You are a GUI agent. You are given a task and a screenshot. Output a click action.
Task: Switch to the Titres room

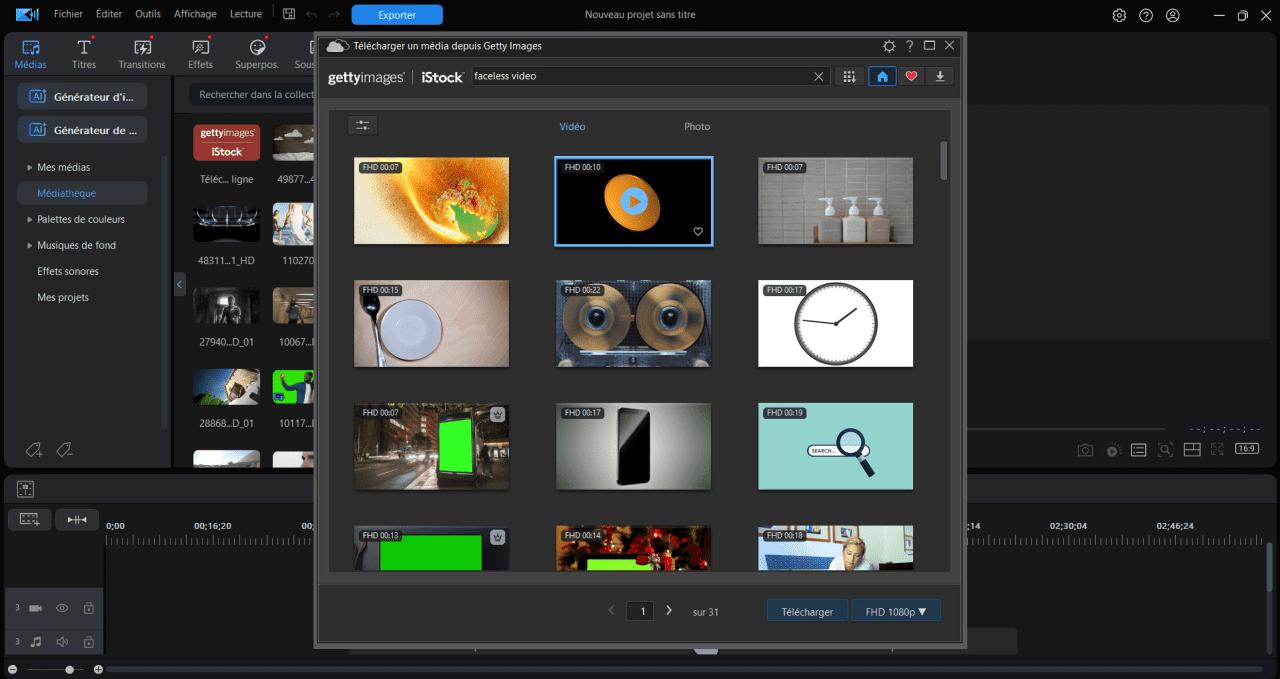(84, 54)
